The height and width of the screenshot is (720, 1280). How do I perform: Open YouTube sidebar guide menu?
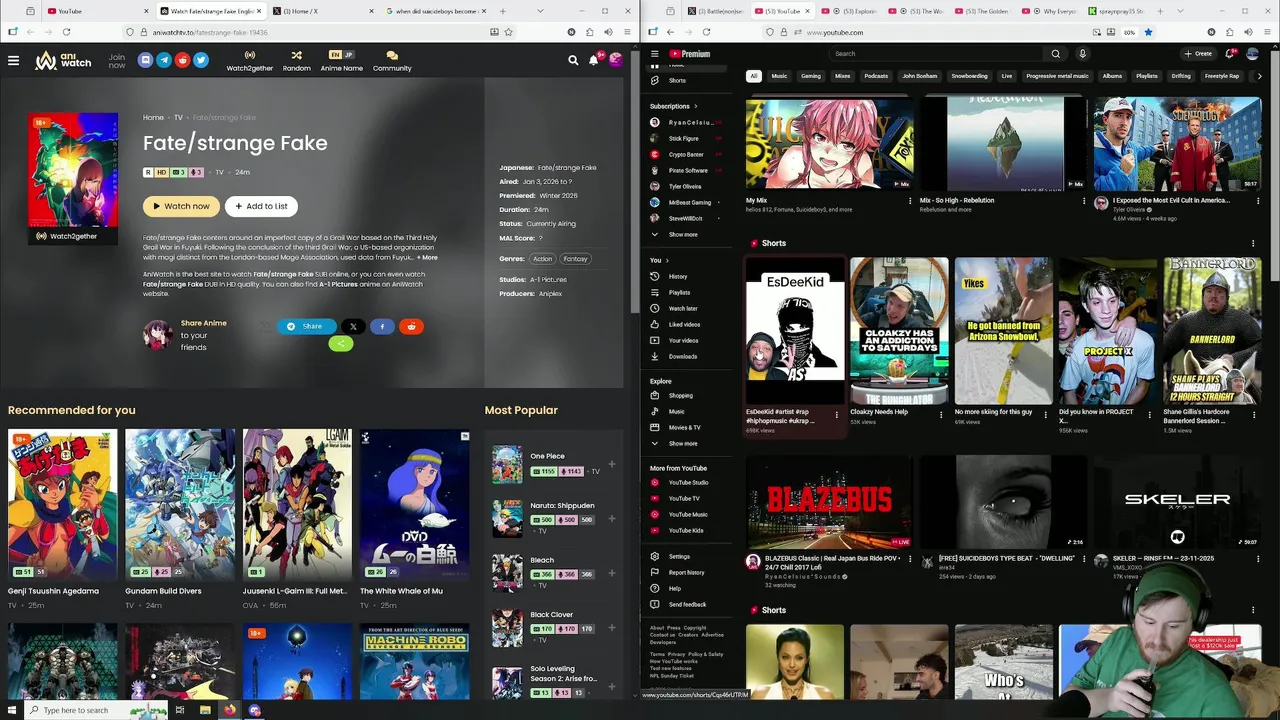click(x=654, y=54)
